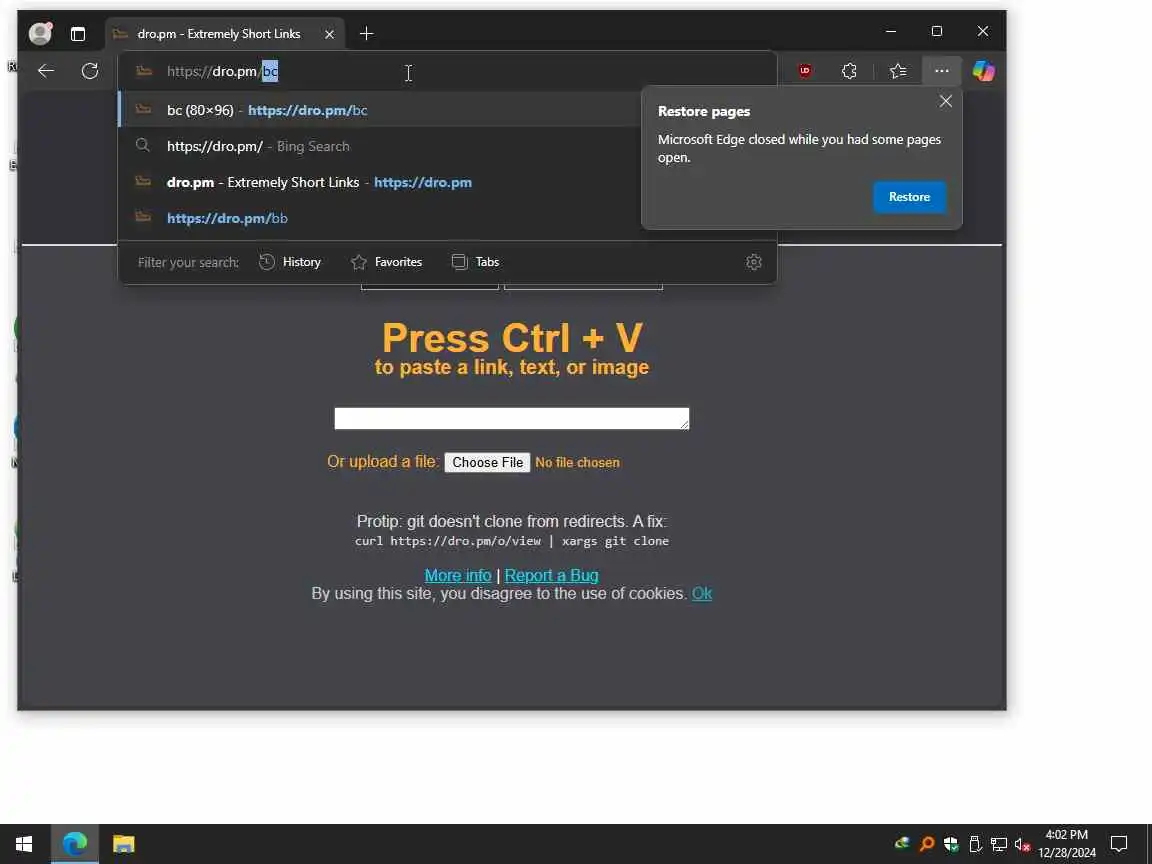Open the Report a Bug link
This screenshot has width=1152, height=864.
551,575
